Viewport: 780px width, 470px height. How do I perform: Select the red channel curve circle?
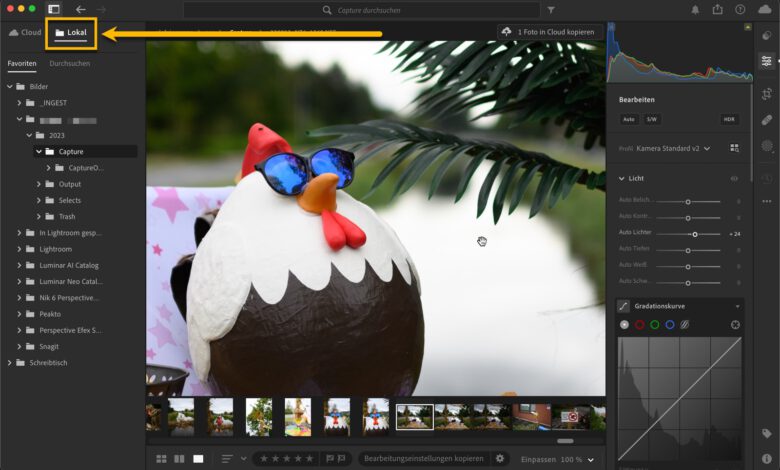tap(640, 325)
